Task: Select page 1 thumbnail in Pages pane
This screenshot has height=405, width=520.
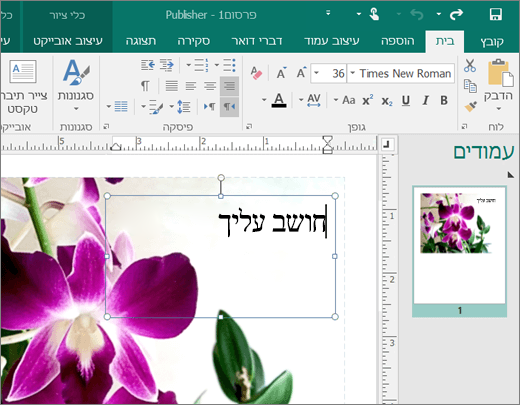Action: [460, 251]
